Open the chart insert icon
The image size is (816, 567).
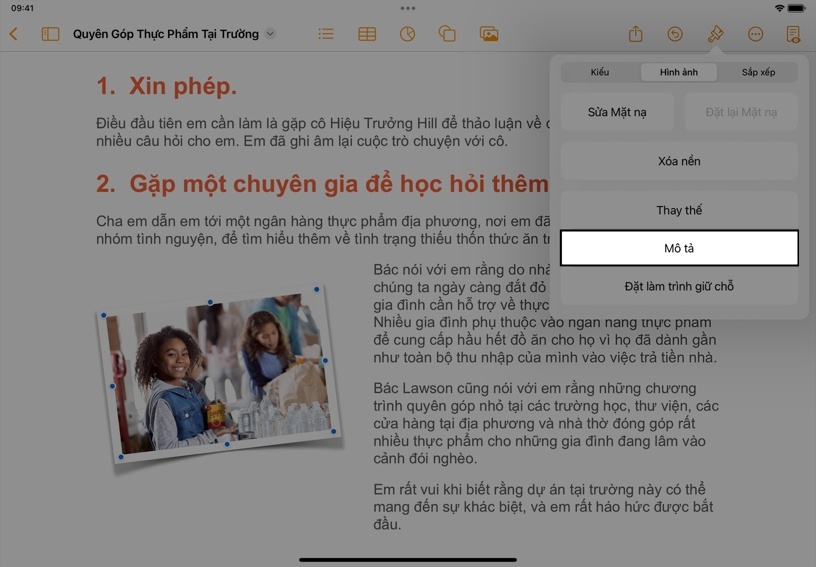click(x=407, y=34)
